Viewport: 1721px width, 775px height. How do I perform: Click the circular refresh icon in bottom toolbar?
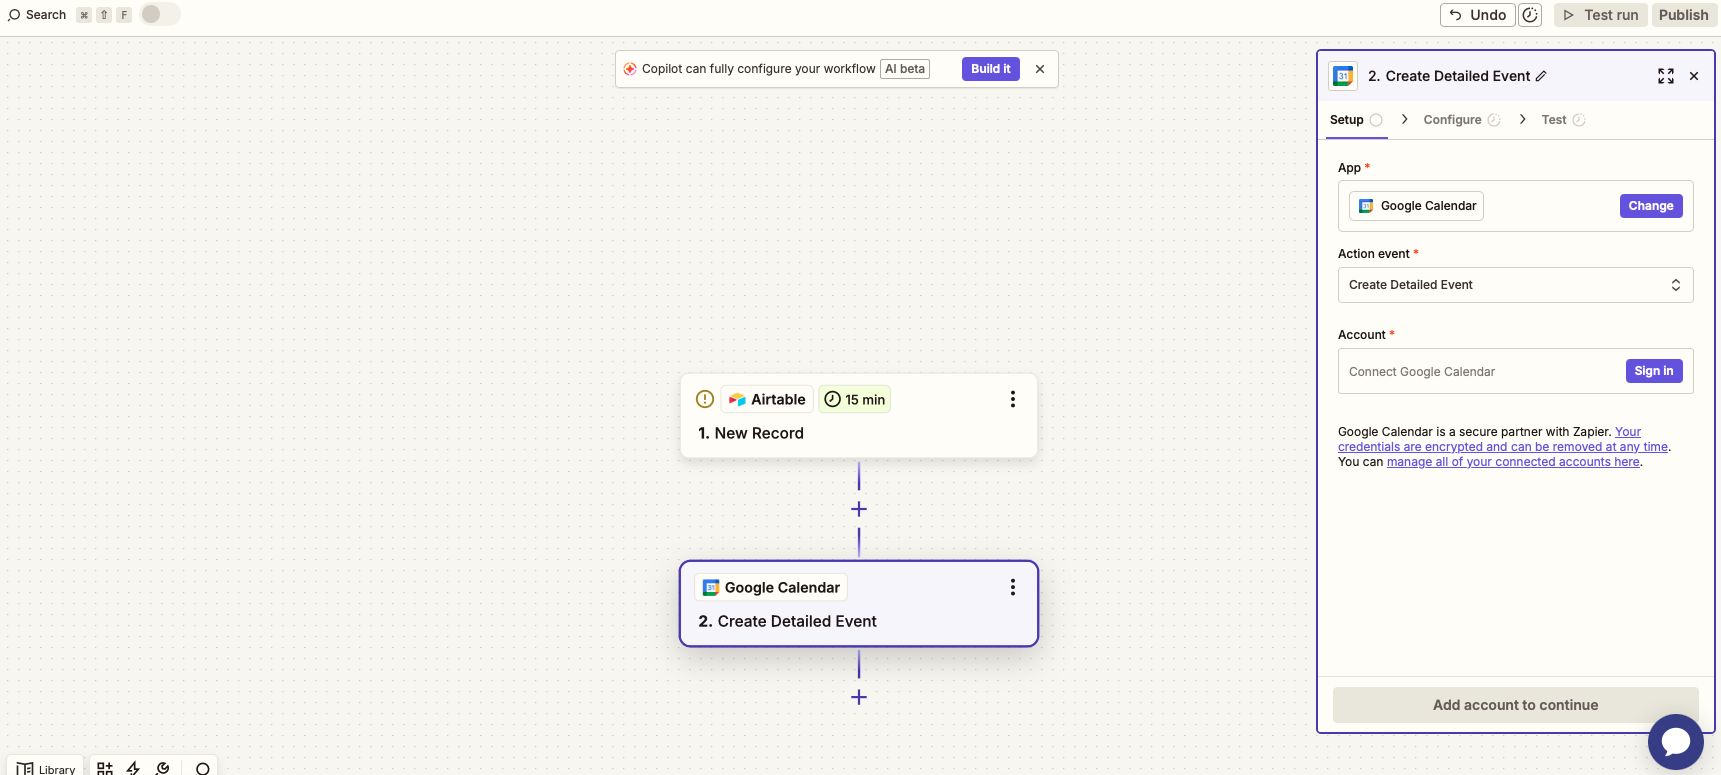(163, 768)
